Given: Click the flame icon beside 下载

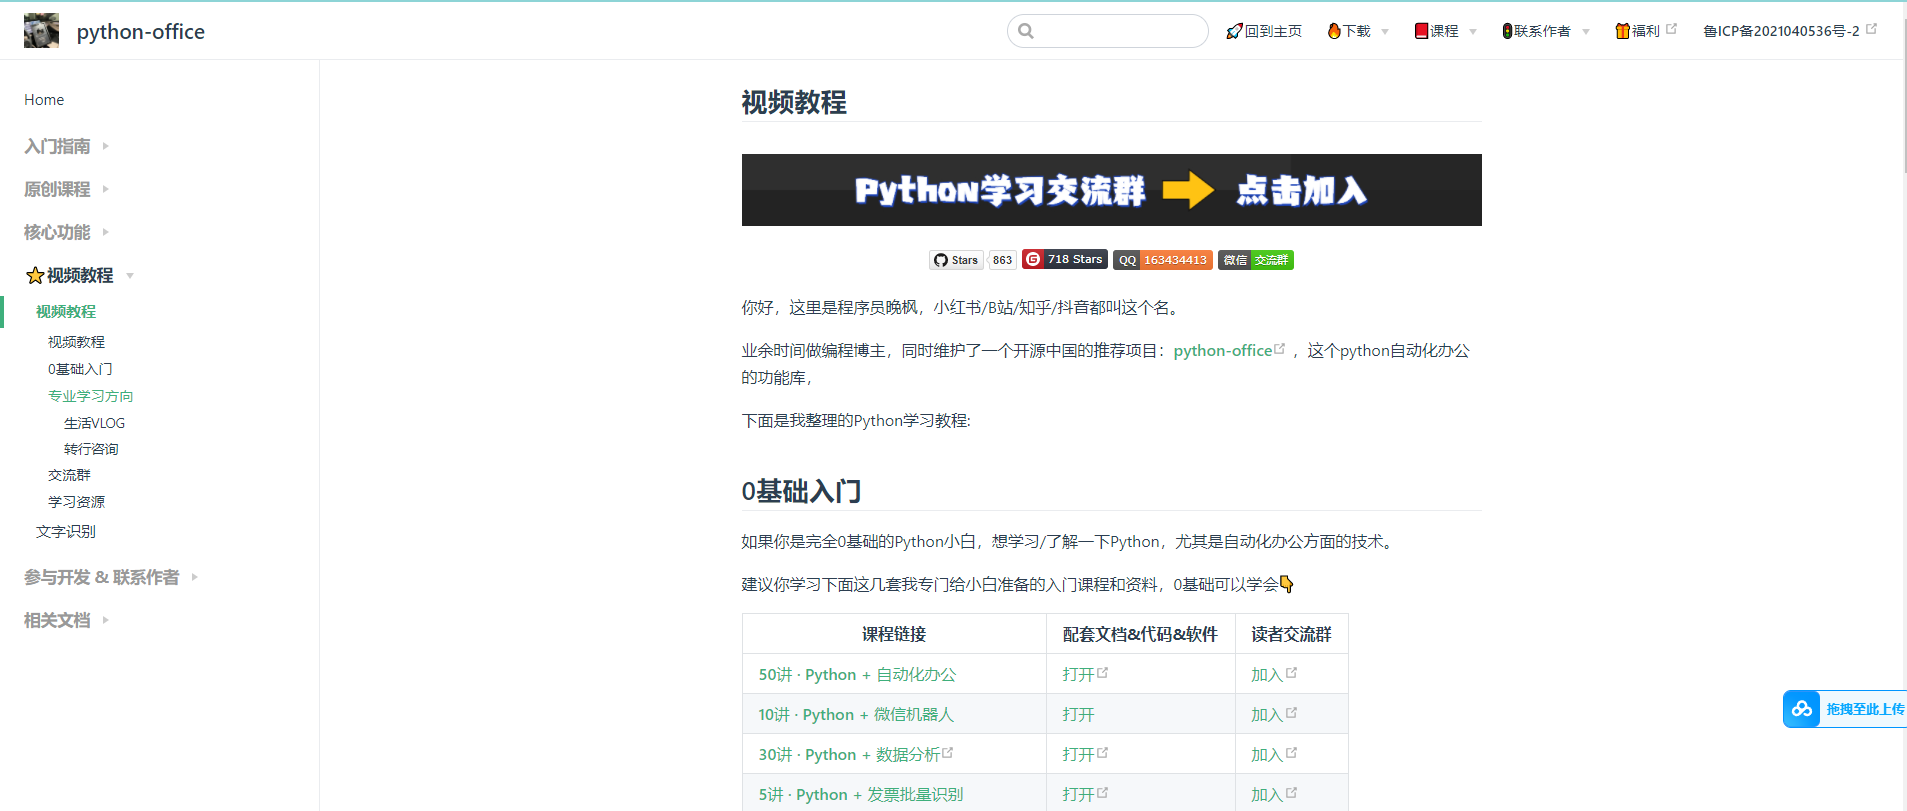Looking at the screenshot, I should [x=1334, y=31].
